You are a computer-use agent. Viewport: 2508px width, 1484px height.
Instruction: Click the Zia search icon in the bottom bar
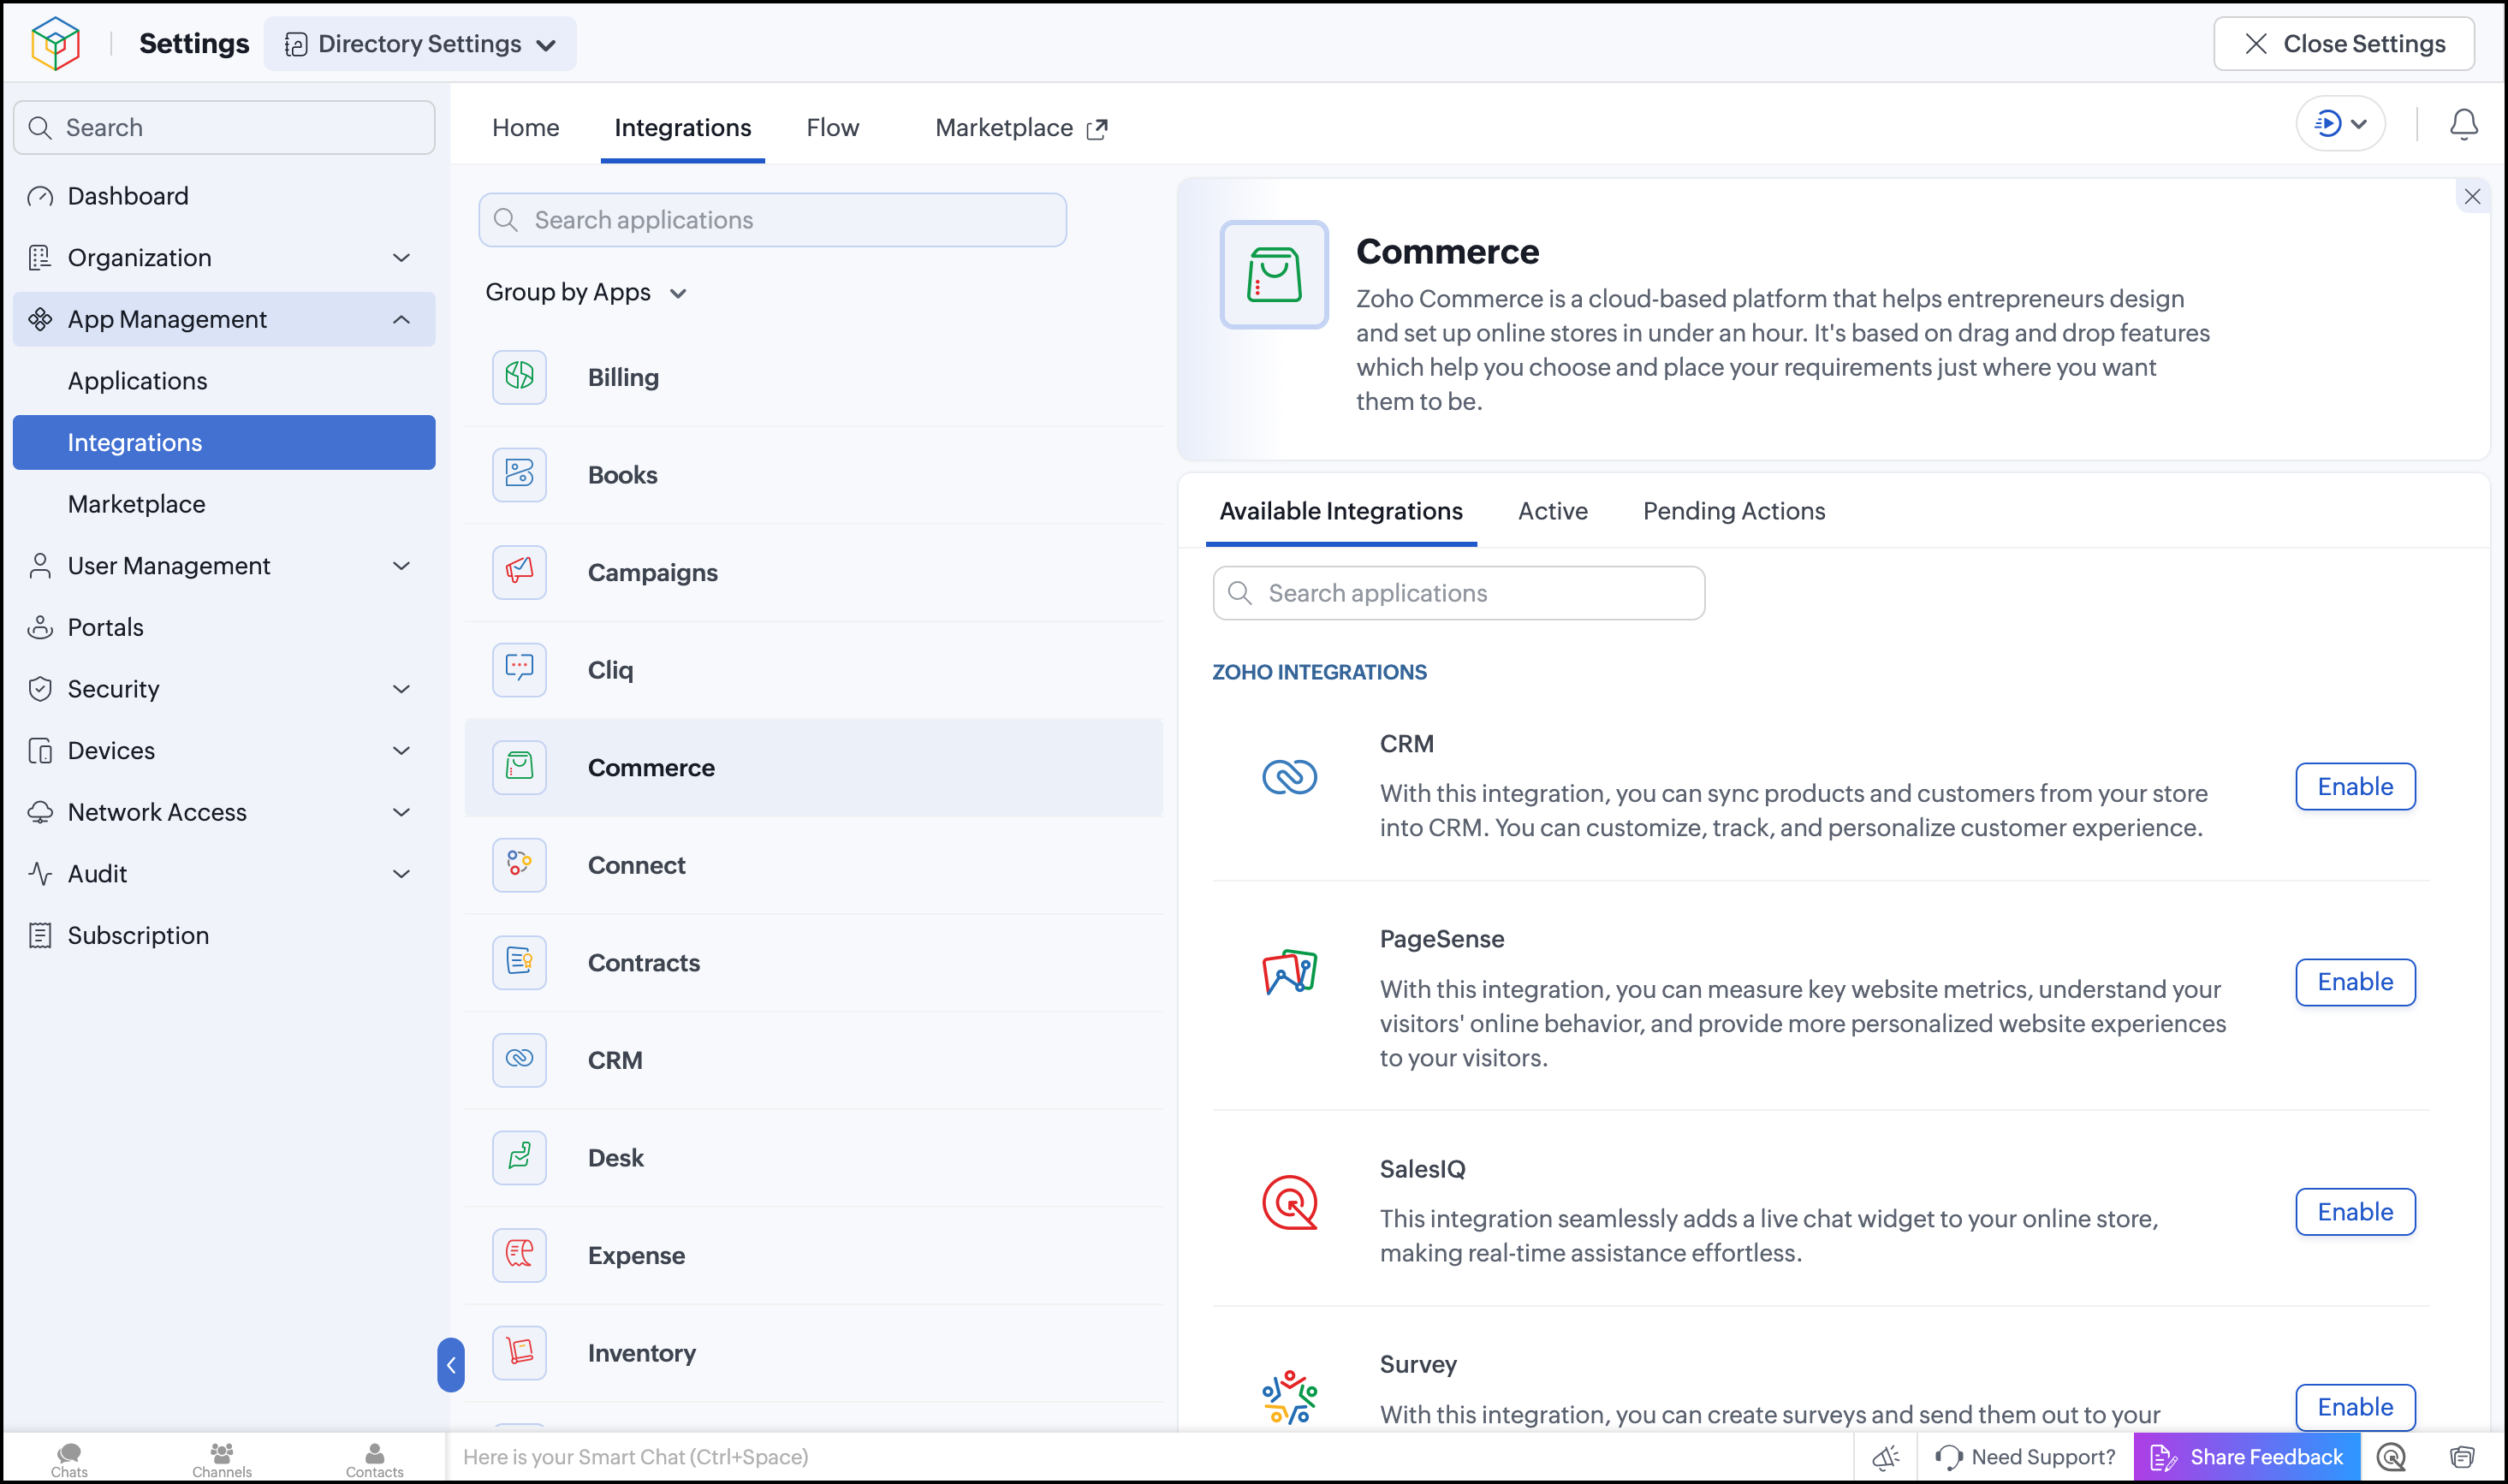tap(2391, 1457)
